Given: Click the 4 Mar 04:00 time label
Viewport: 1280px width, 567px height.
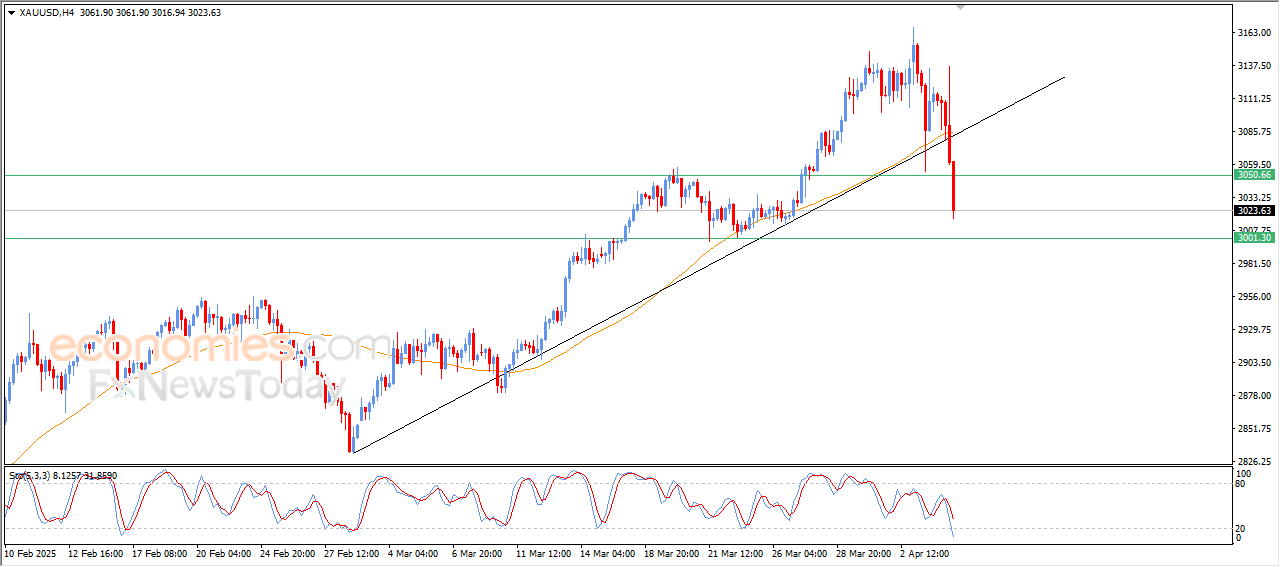Looking at the screenshot, I should click(x=413, y=552).
